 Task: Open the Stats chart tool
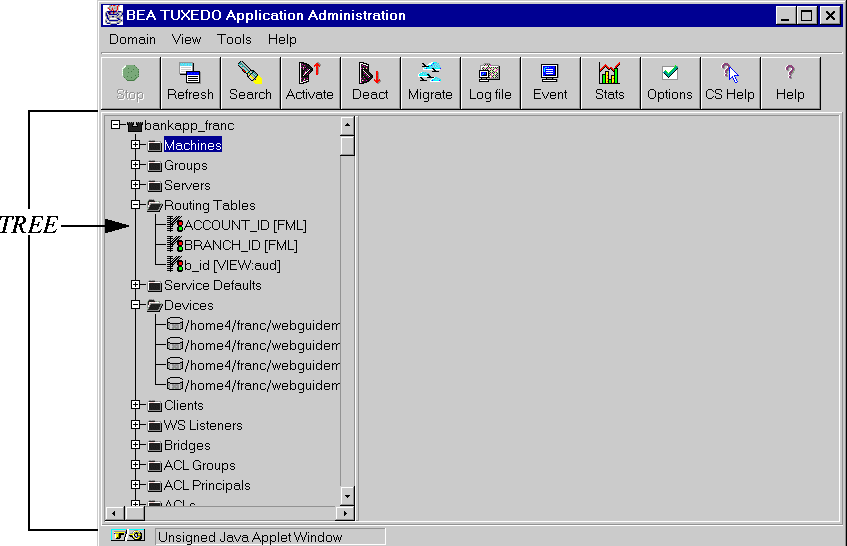click(x=610, y=84)
